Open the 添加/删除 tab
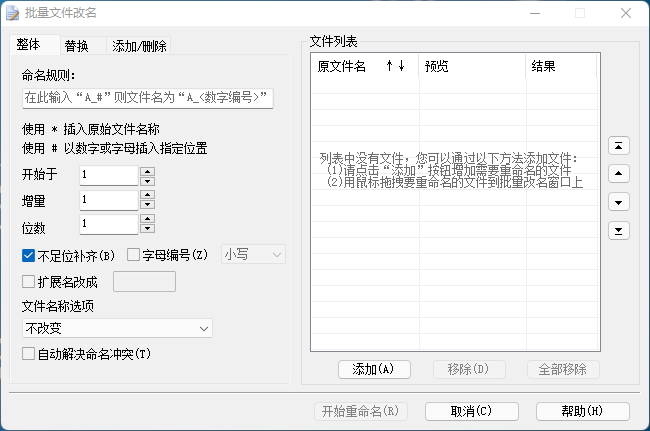 click(139, 46)
